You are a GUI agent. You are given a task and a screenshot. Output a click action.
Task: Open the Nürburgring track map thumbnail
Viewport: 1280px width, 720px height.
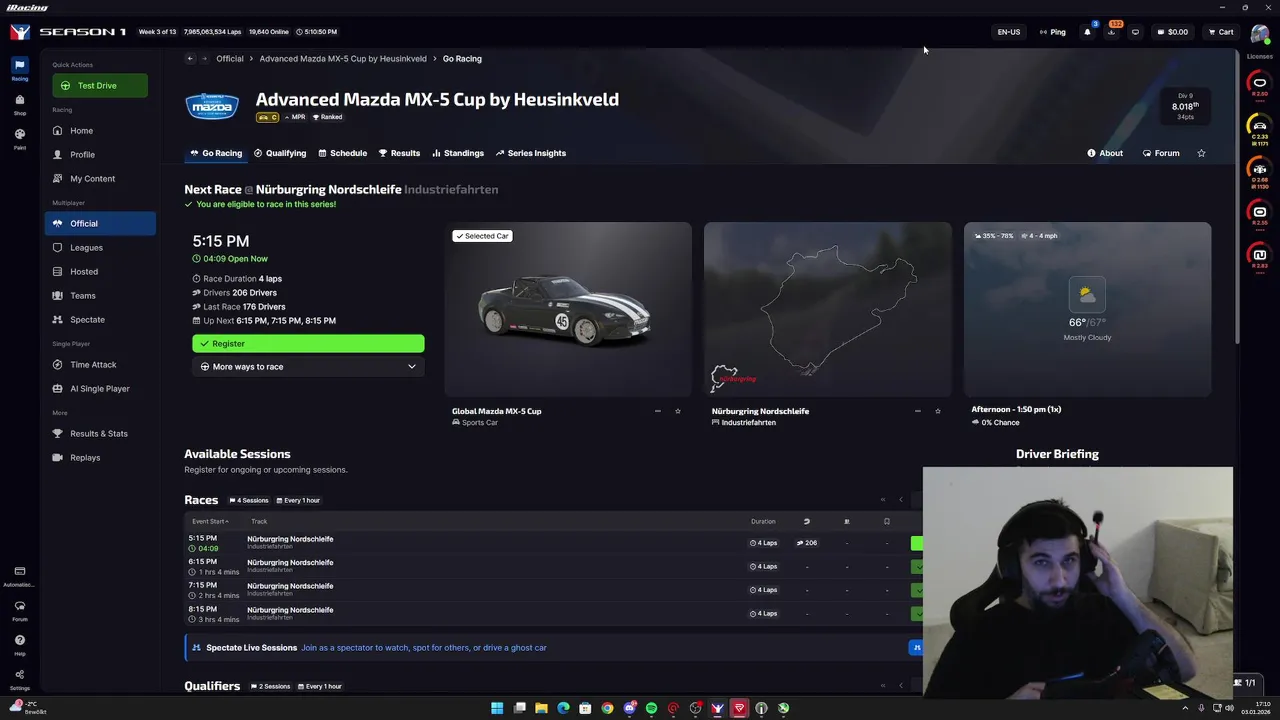pos(828,309)
